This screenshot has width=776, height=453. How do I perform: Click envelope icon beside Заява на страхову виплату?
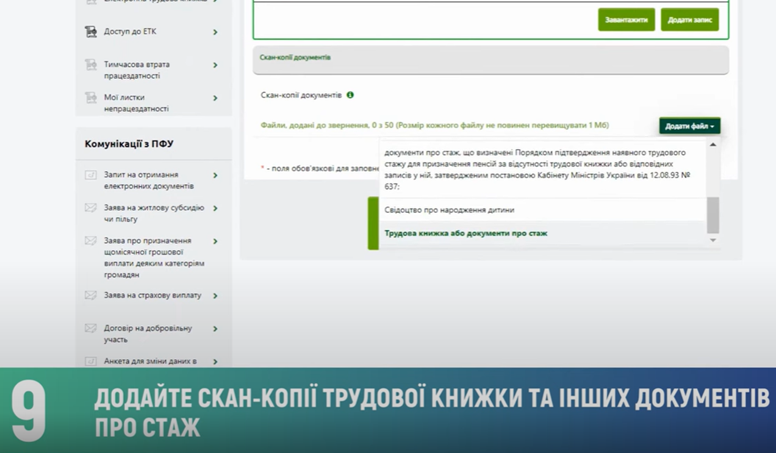90,296
